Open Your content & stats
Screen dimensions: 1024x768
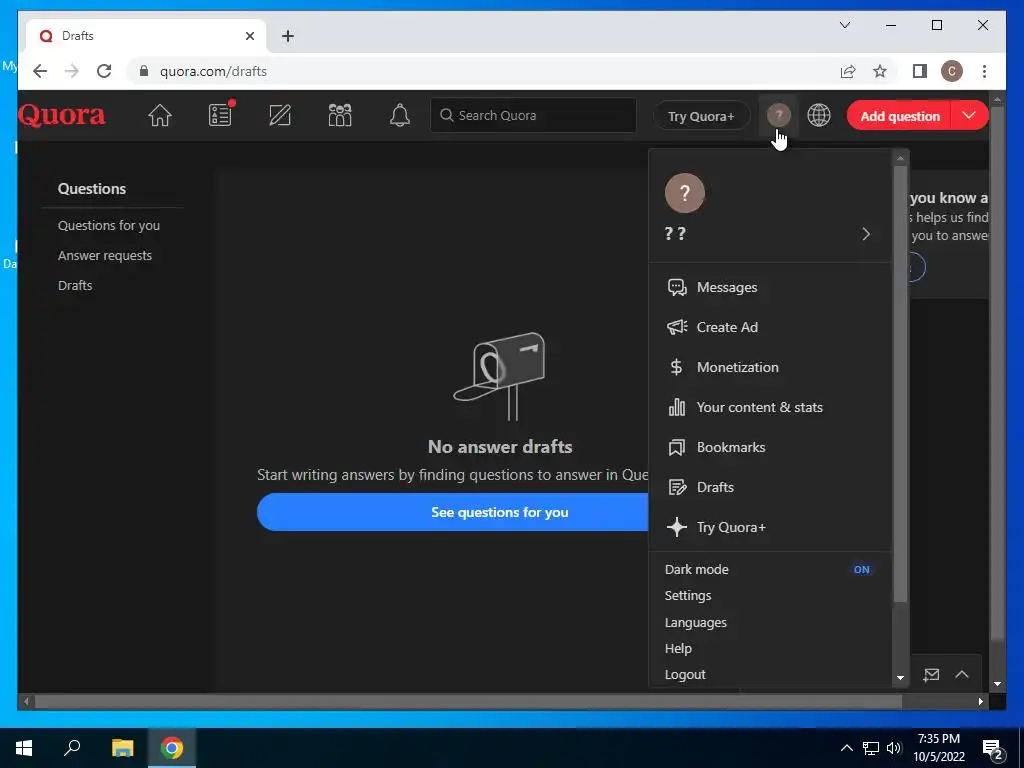pos(771,407)
